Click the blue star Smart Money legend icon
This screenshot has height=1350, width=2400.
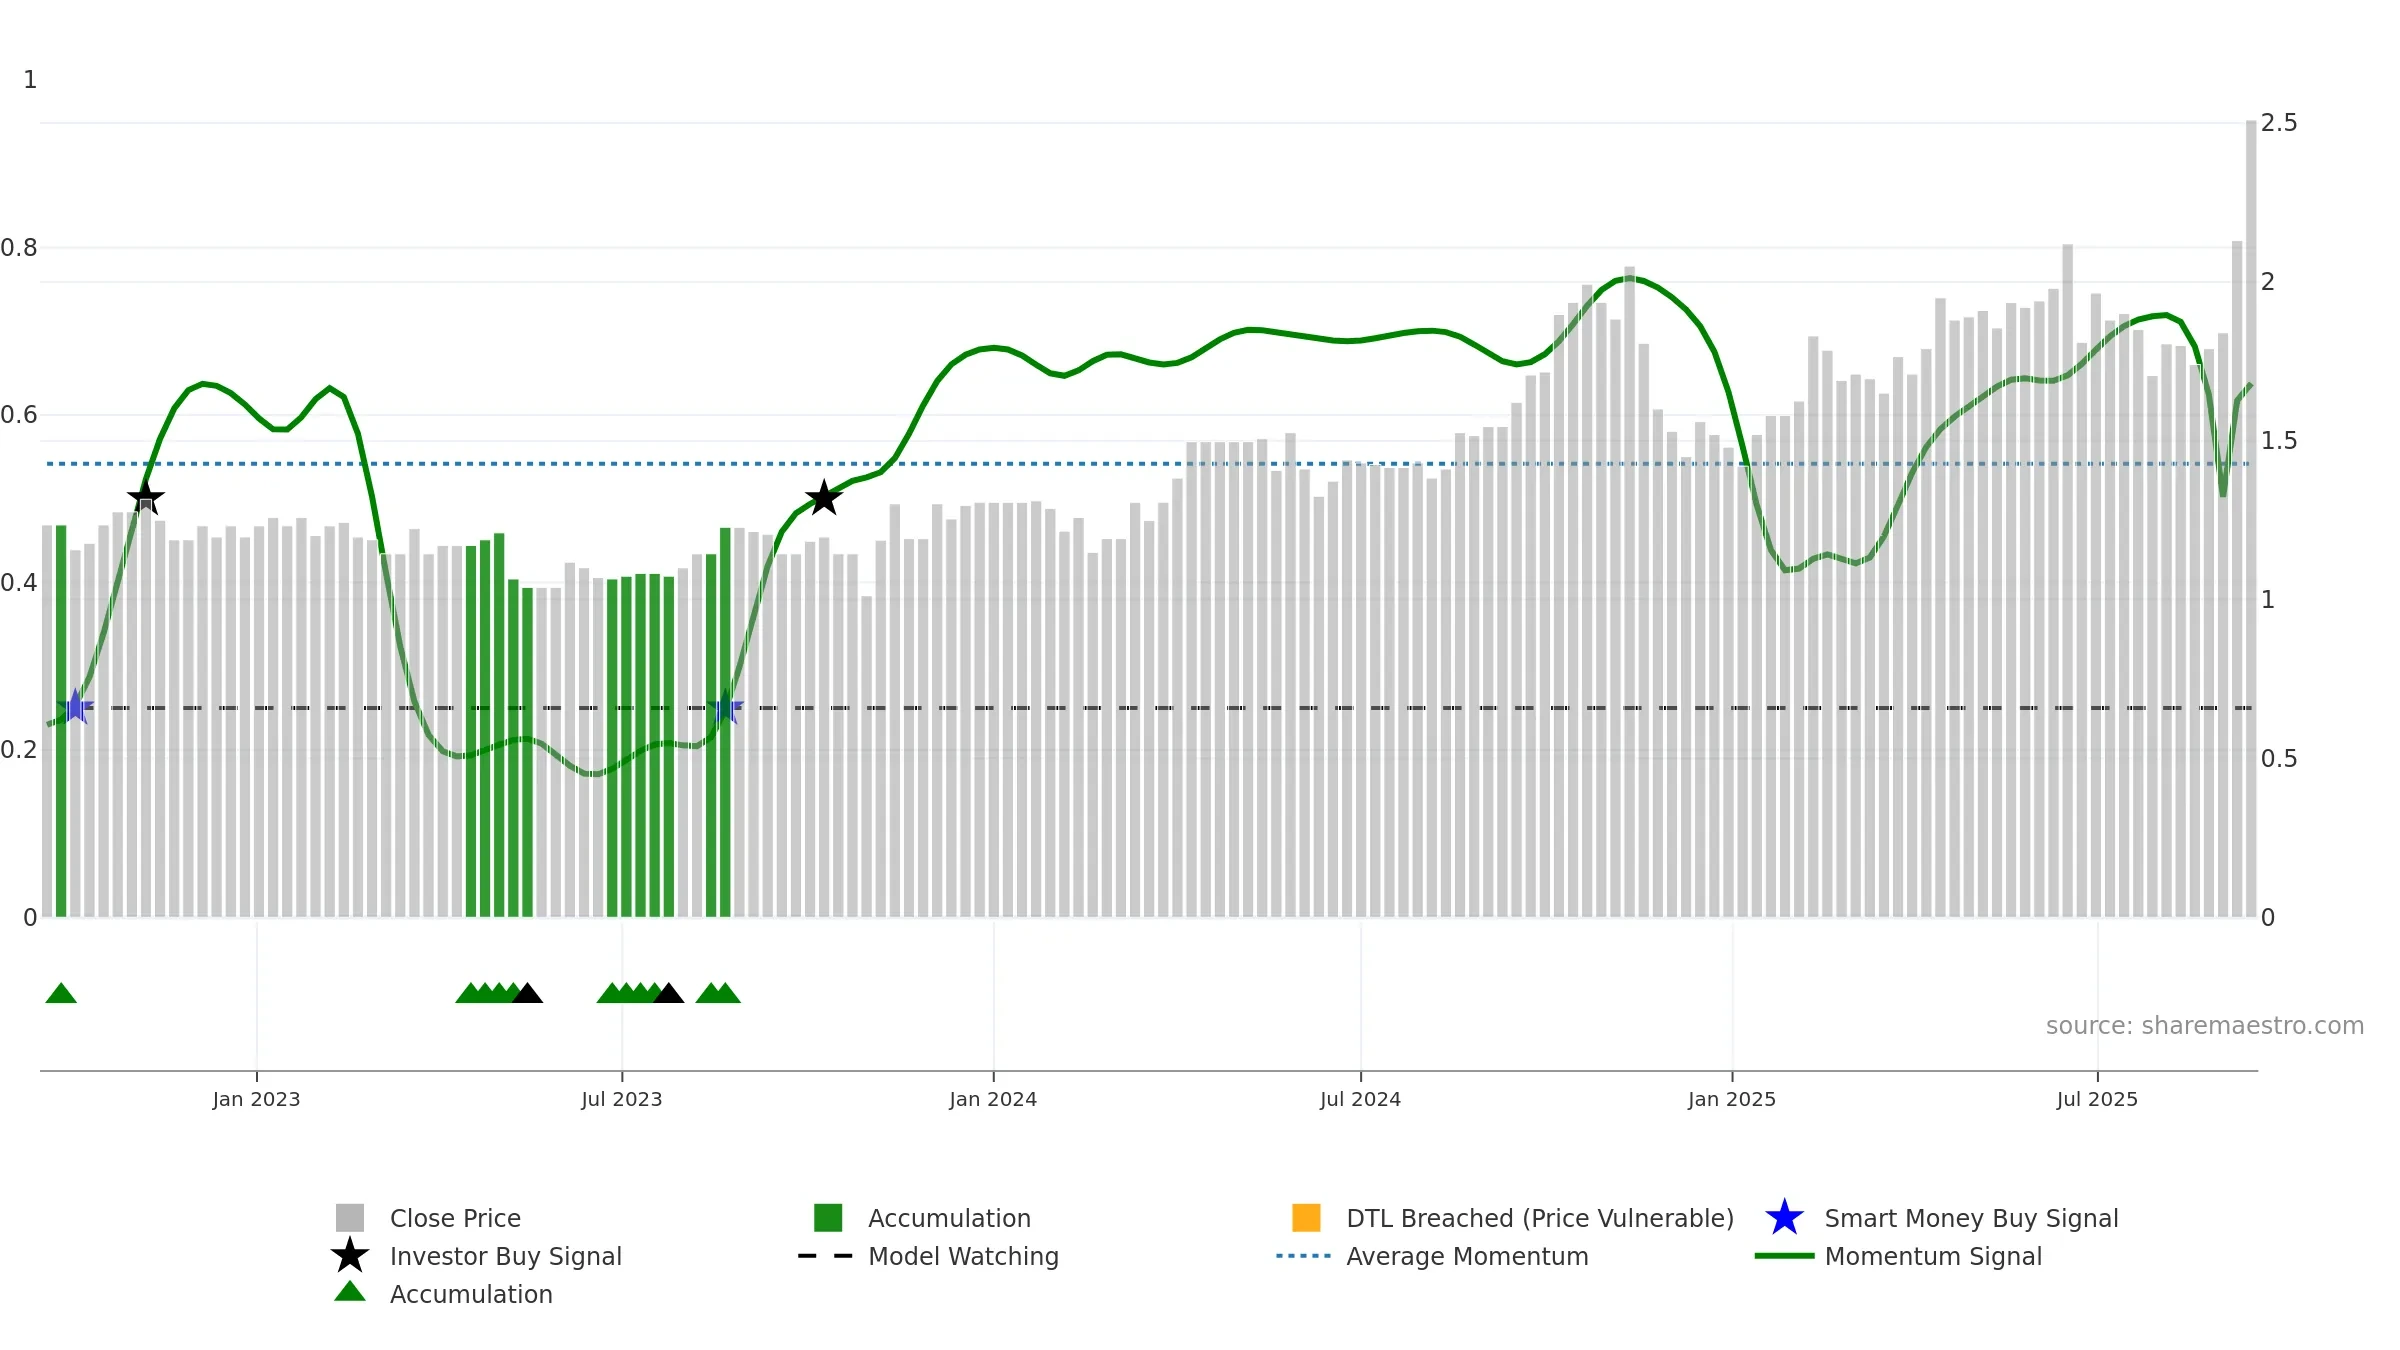coord(1784,1218)
